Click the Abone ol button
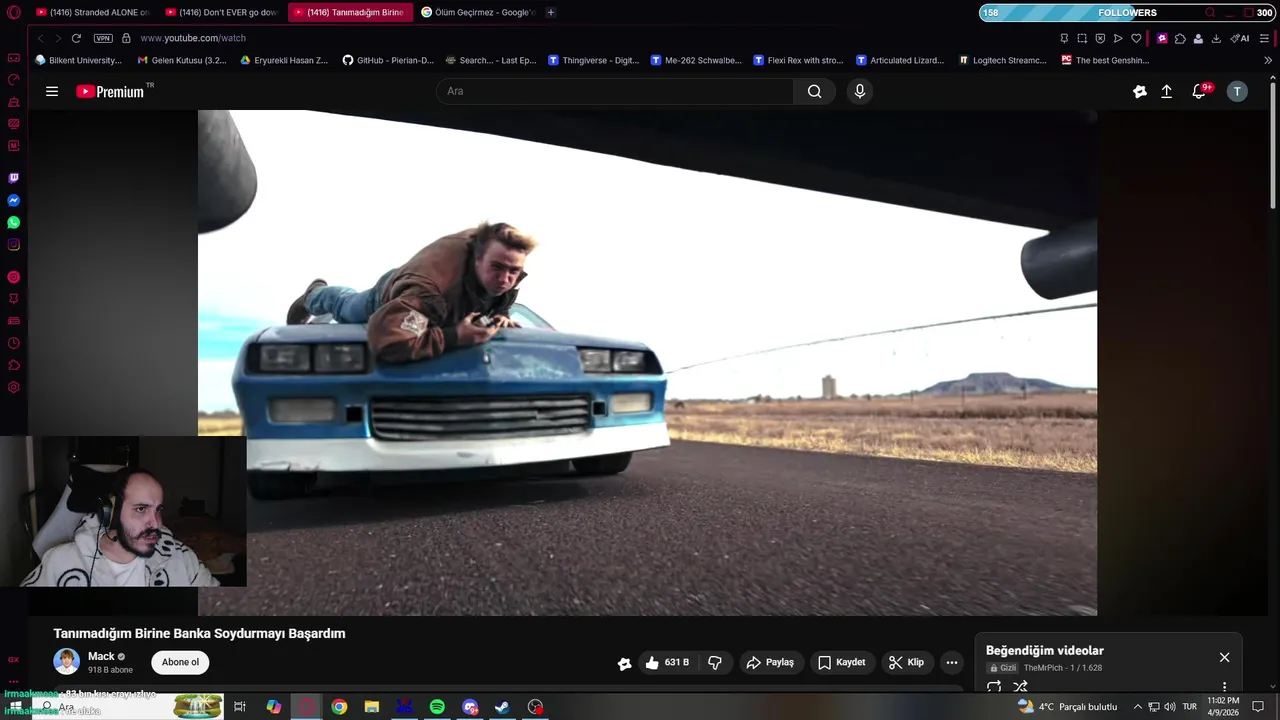 [180, 662]
